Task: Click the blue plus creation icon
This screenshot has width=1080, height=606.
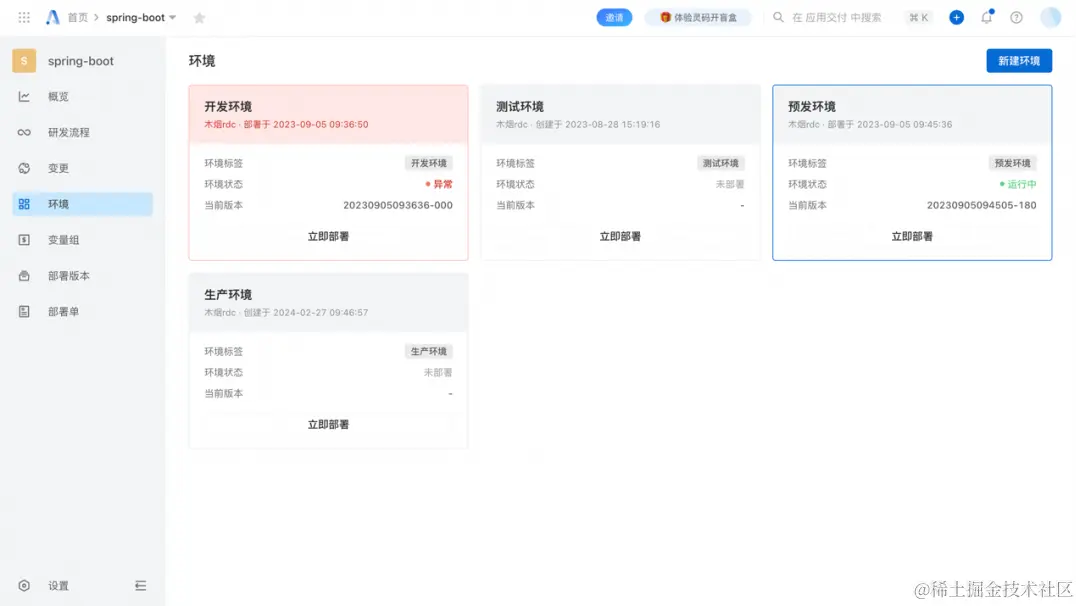Action: point(956,17)
